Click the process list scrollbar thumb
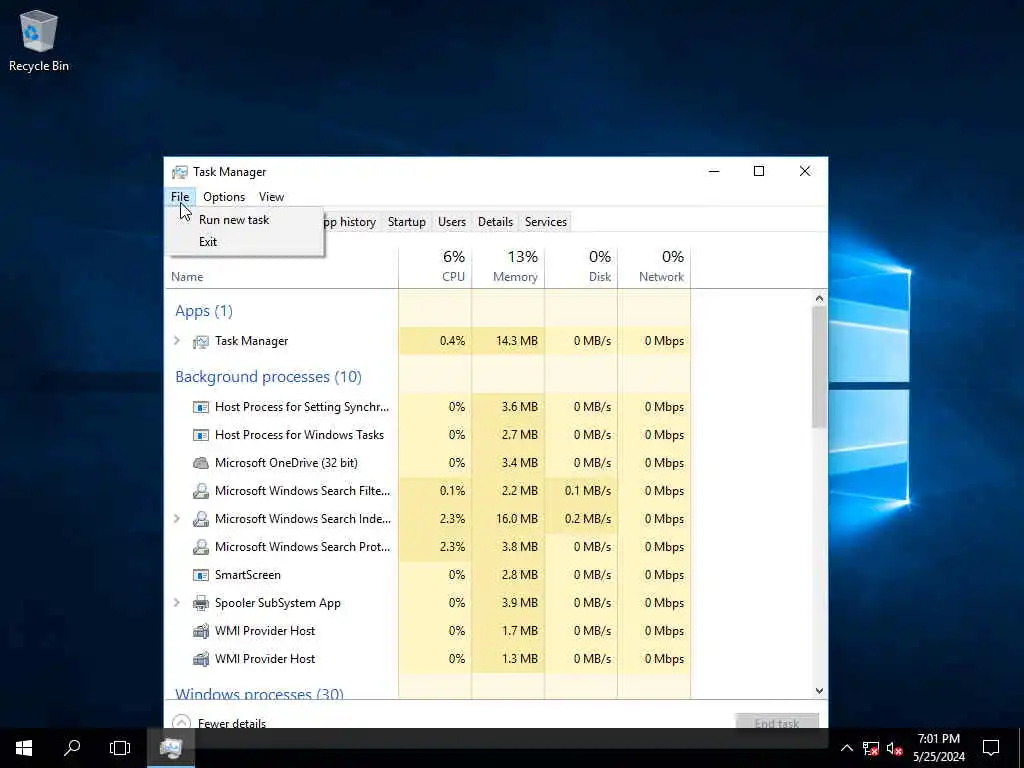Image resolution: width=1024 pixels, height=768 pixels. pyautogui.click(x=820, y=367)
